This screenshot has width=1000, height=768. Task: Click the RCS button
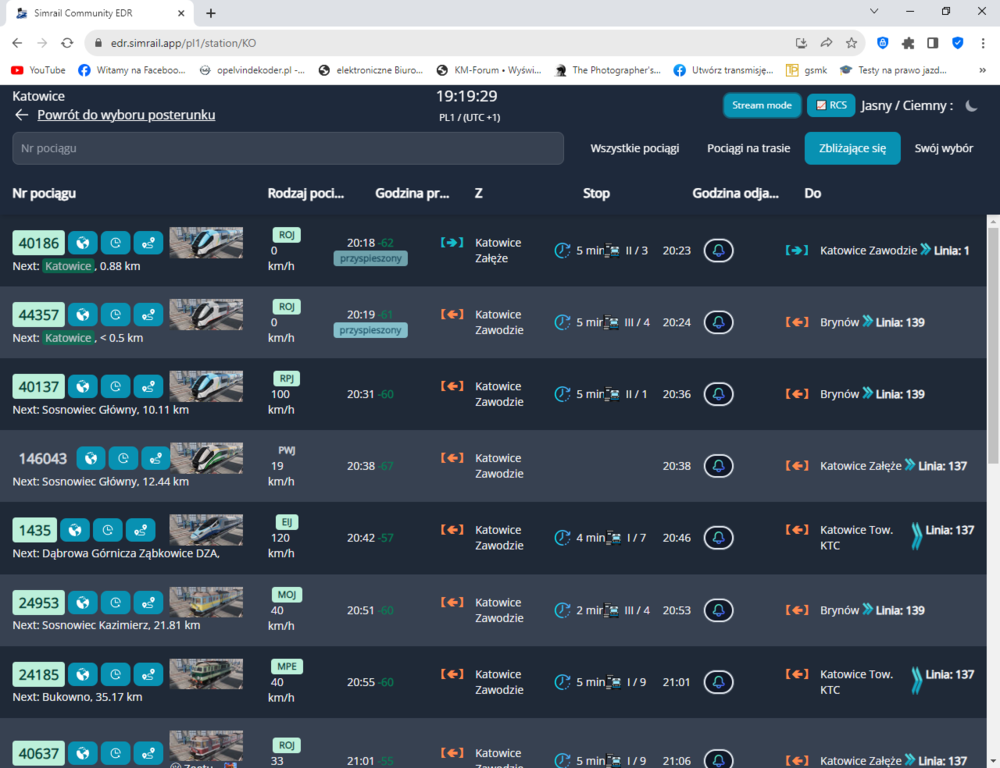829,105
